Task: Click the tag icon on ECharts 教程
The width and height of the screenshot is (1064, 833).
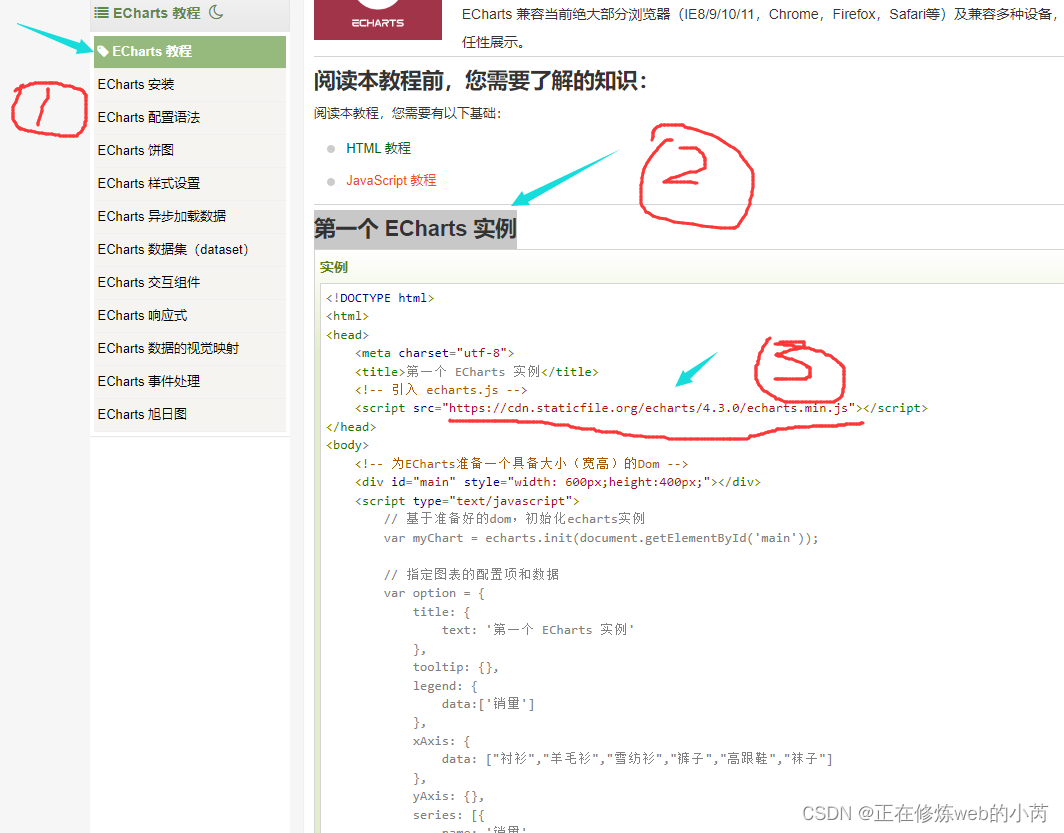Action: [x=103, y=52]
